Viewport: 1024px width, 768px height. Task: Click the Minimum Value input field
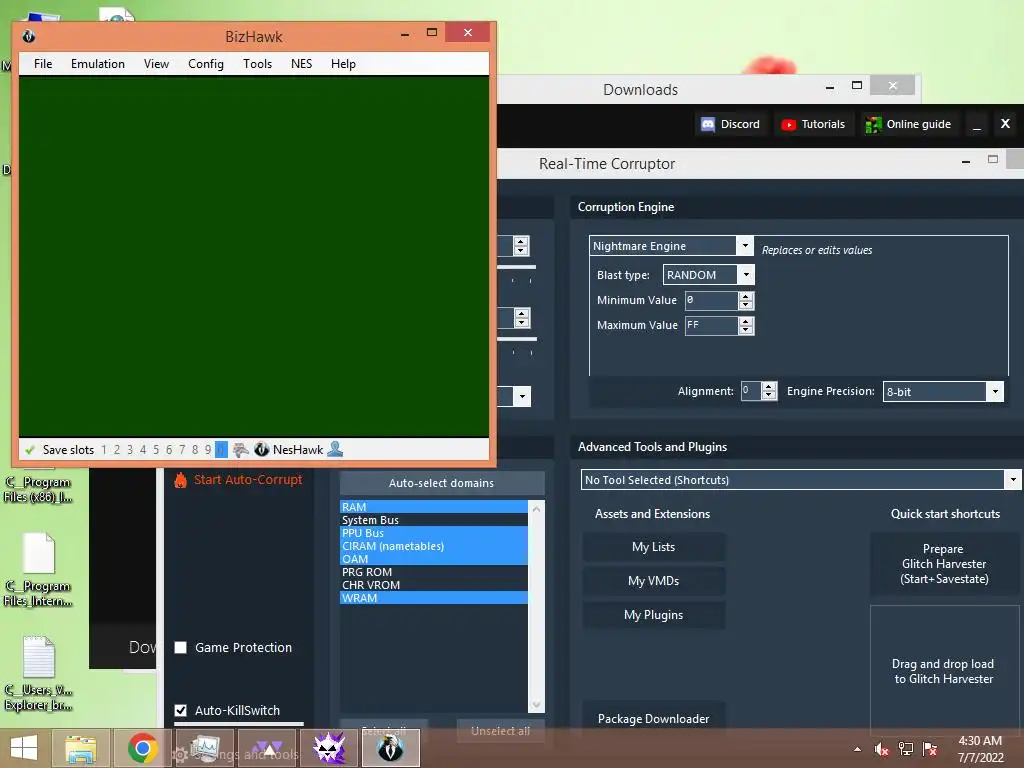point(711,300)
